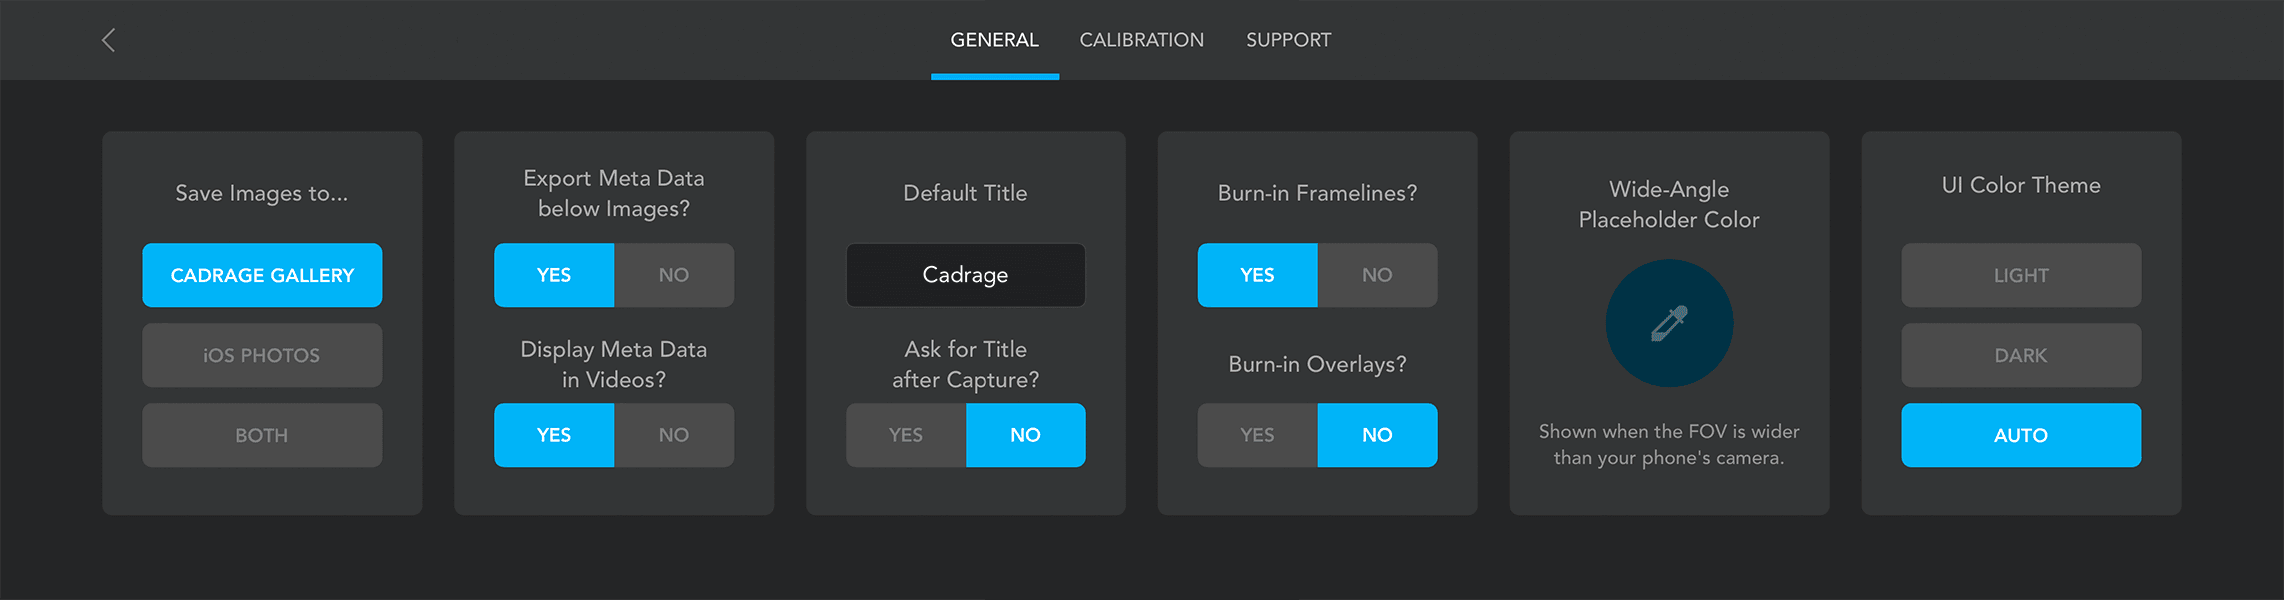Switch to the CALIBRATION tab
2284x600 pixels.
click(x=1141, y=40)
